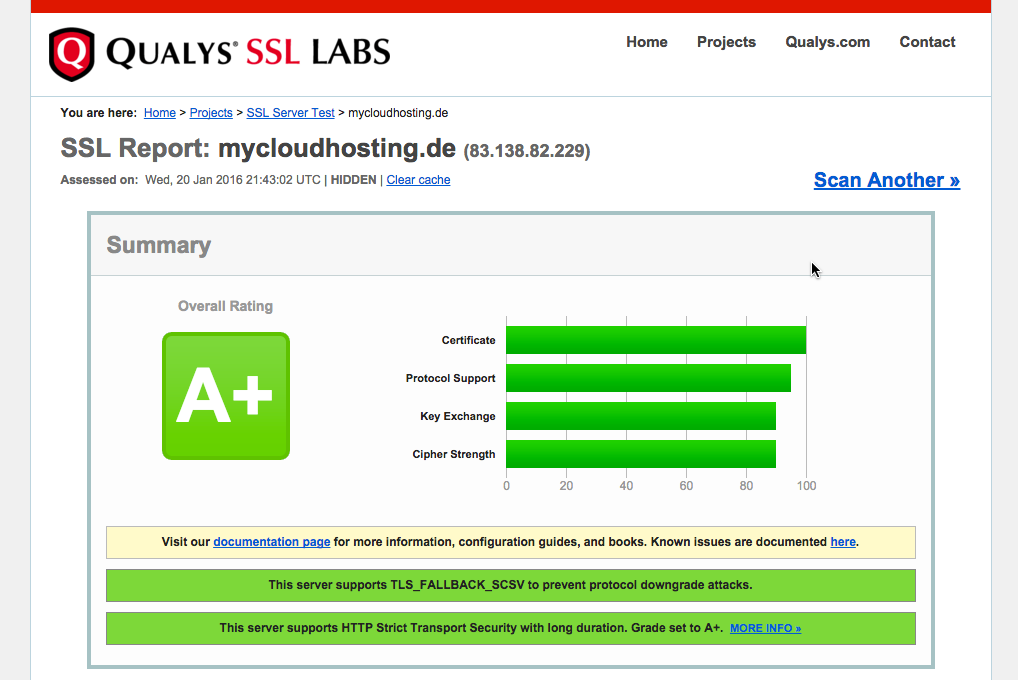The height and width of the screenshot is (680, 1018).
Task: Open the Projects navigation menu item
Action: (x=726, y=42)
